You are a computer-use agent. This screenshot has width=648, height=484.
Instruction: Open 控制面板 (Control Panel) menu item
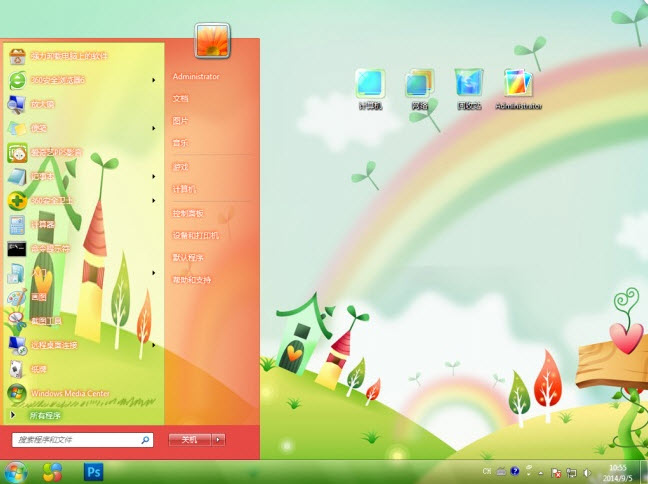[188, 213]
